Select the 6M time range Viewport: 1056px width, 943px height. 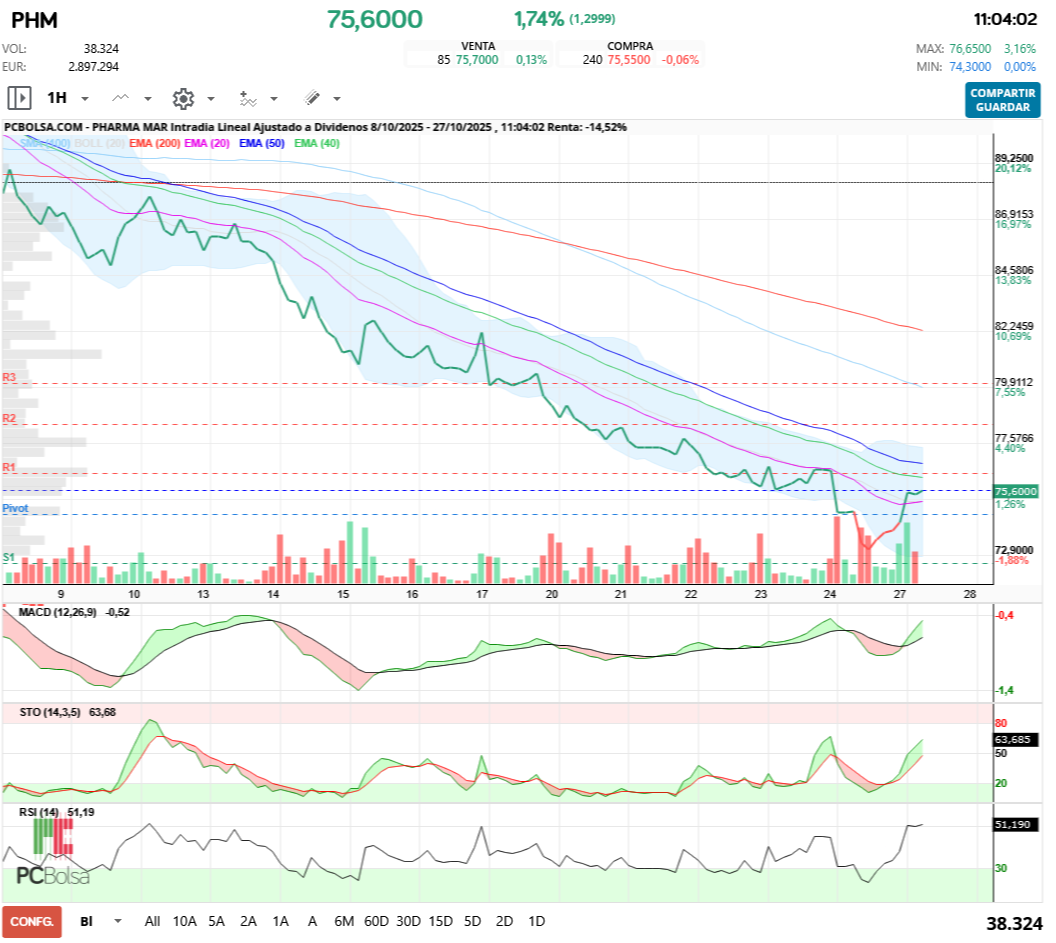344,921
